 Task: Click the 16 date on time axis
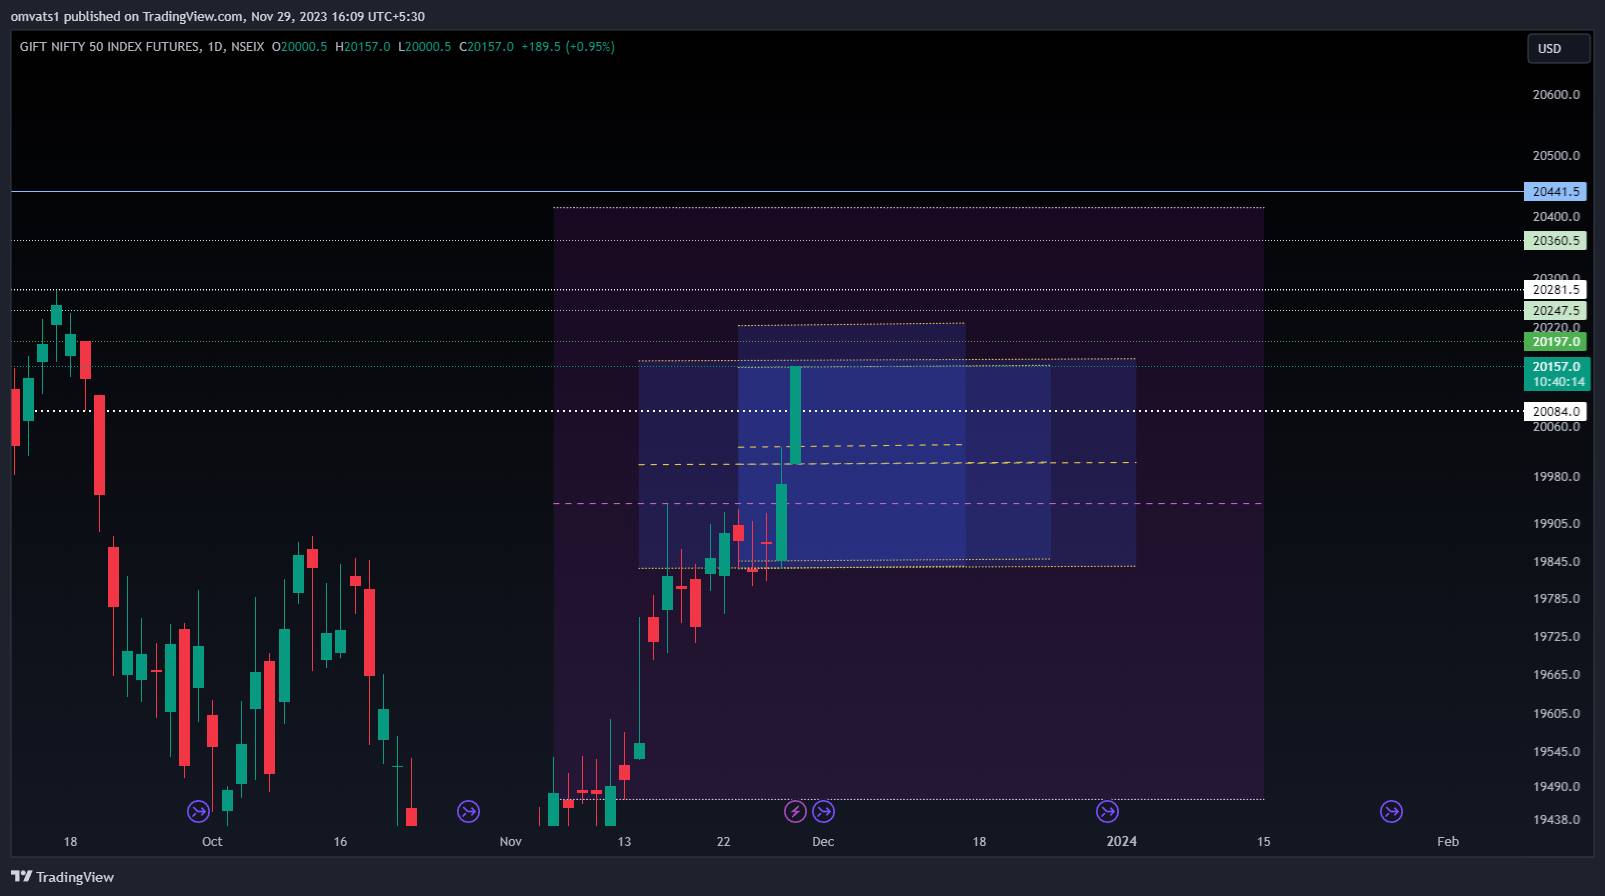(x=340, y=842)
